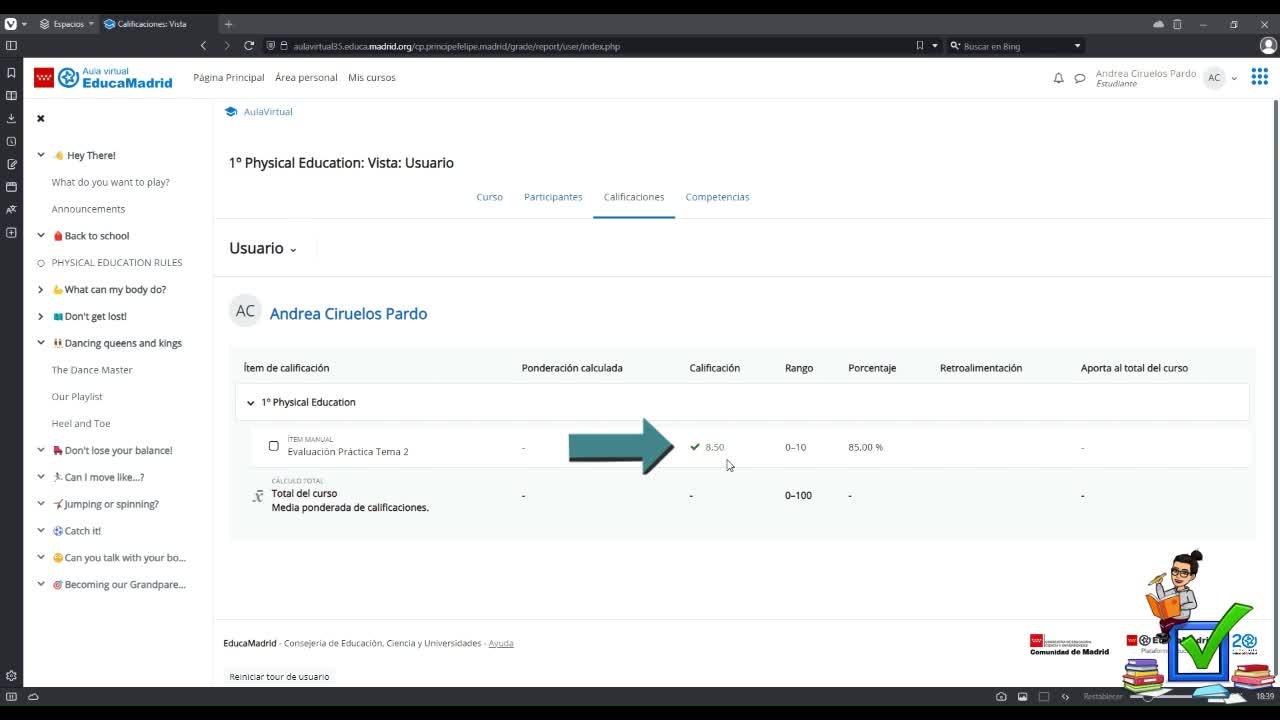Go to Página Principal
This screenshot has height=720, width=1280.
(x=229, y=77)
